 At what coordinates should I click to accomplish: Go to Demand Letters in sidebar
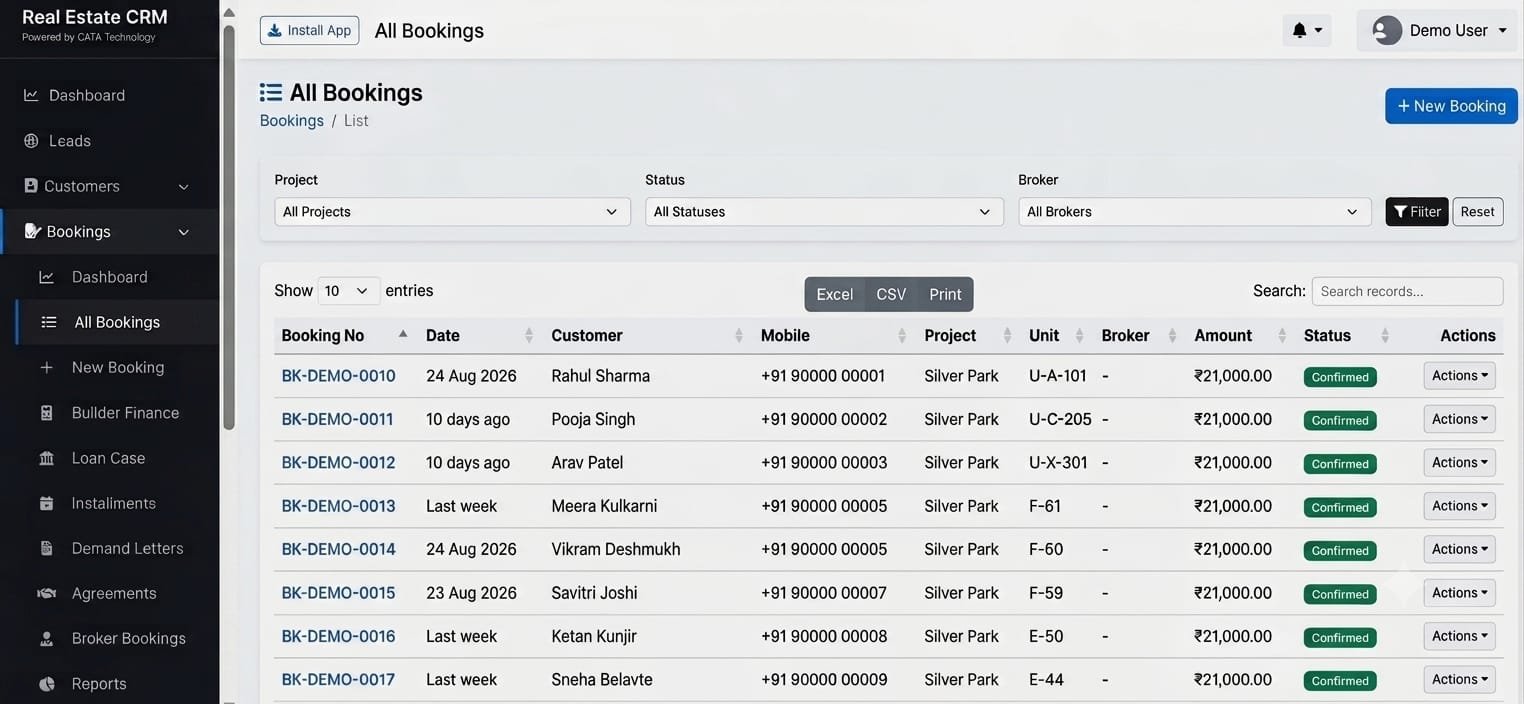[127, 548]
